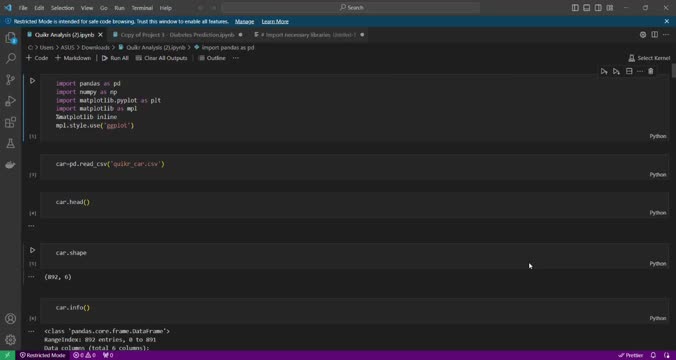Click the Run All button
This screenshot has height=360, width=676.
pos(115,58)
